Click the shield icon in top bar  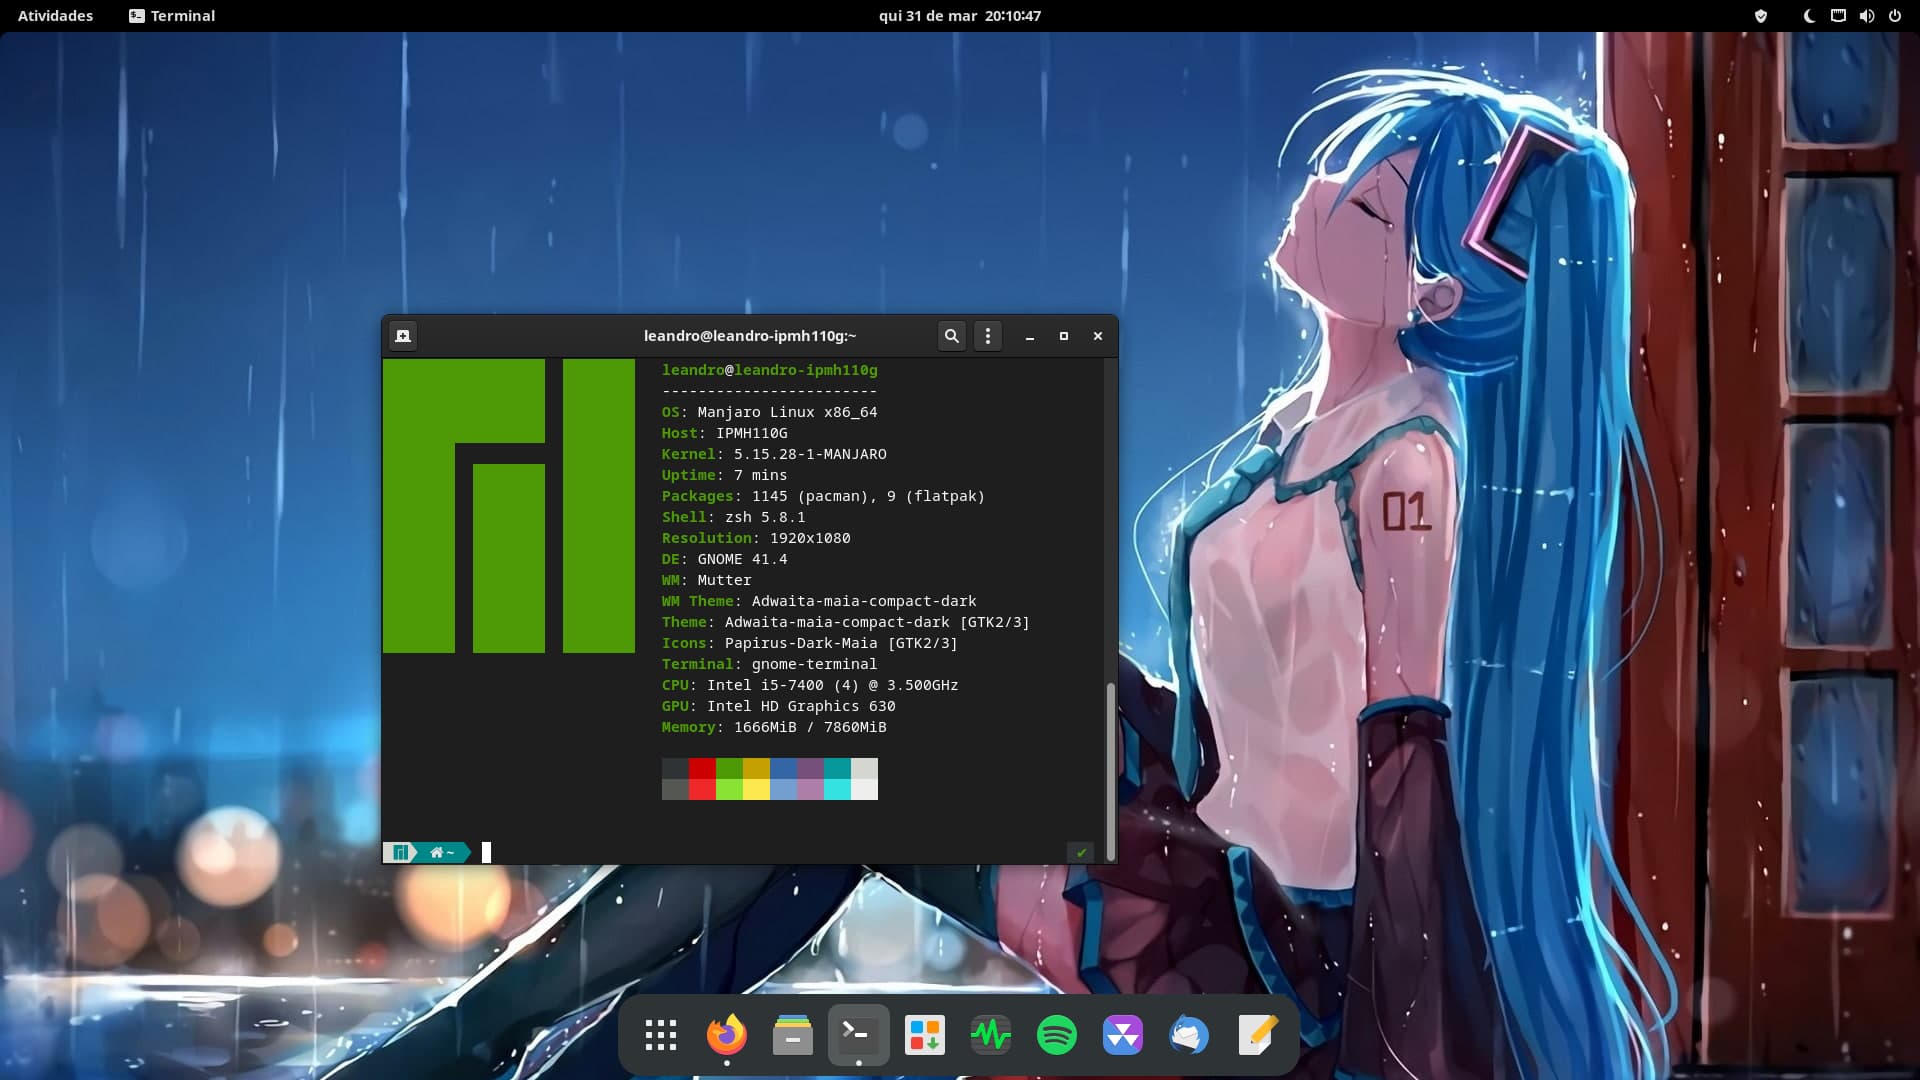pyautogui.click(x=1761, y=16)
